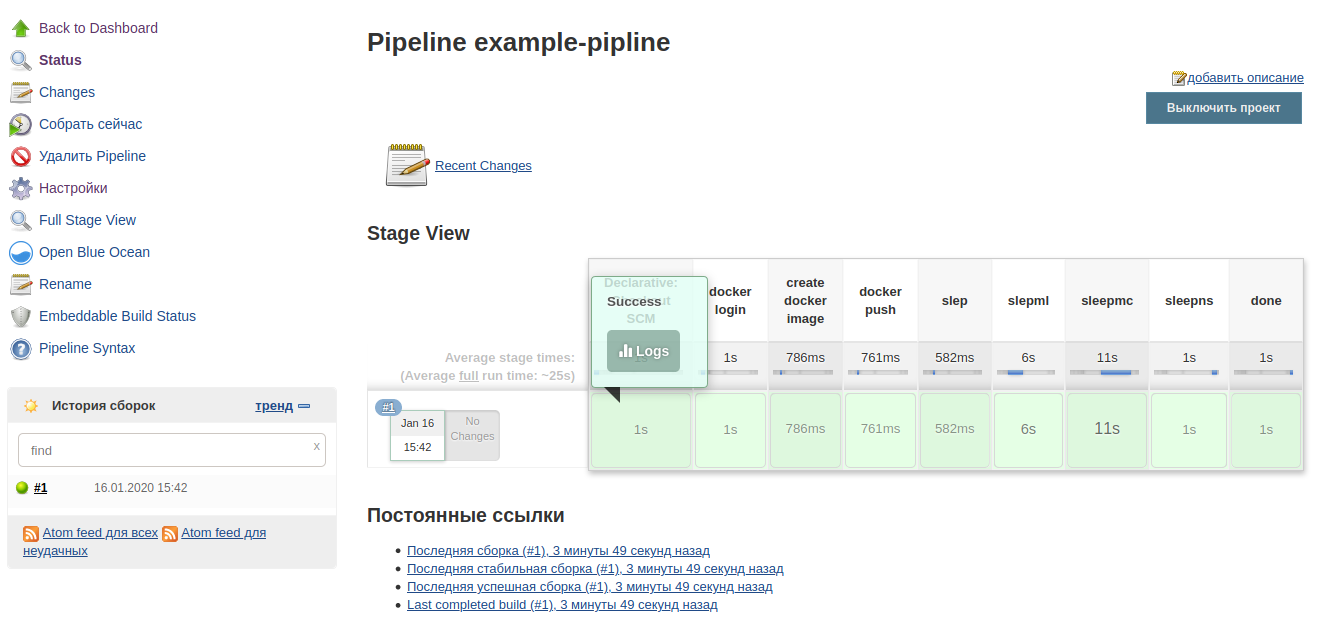Click the Status magnifier icon in sidebar
Image resolution: width=1317 pixels, height=619 pixels.
coord(20,60)
